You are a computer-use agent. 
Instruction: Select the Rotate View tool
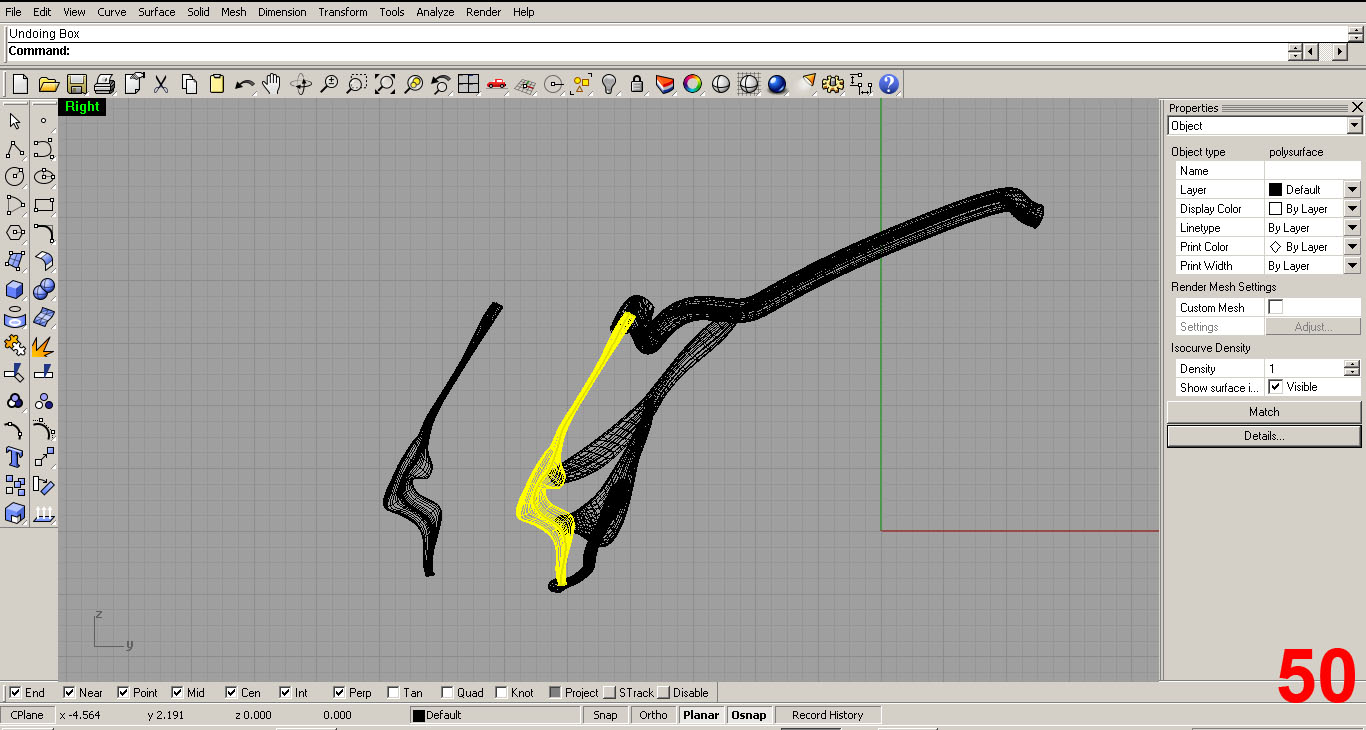point(301,84)
